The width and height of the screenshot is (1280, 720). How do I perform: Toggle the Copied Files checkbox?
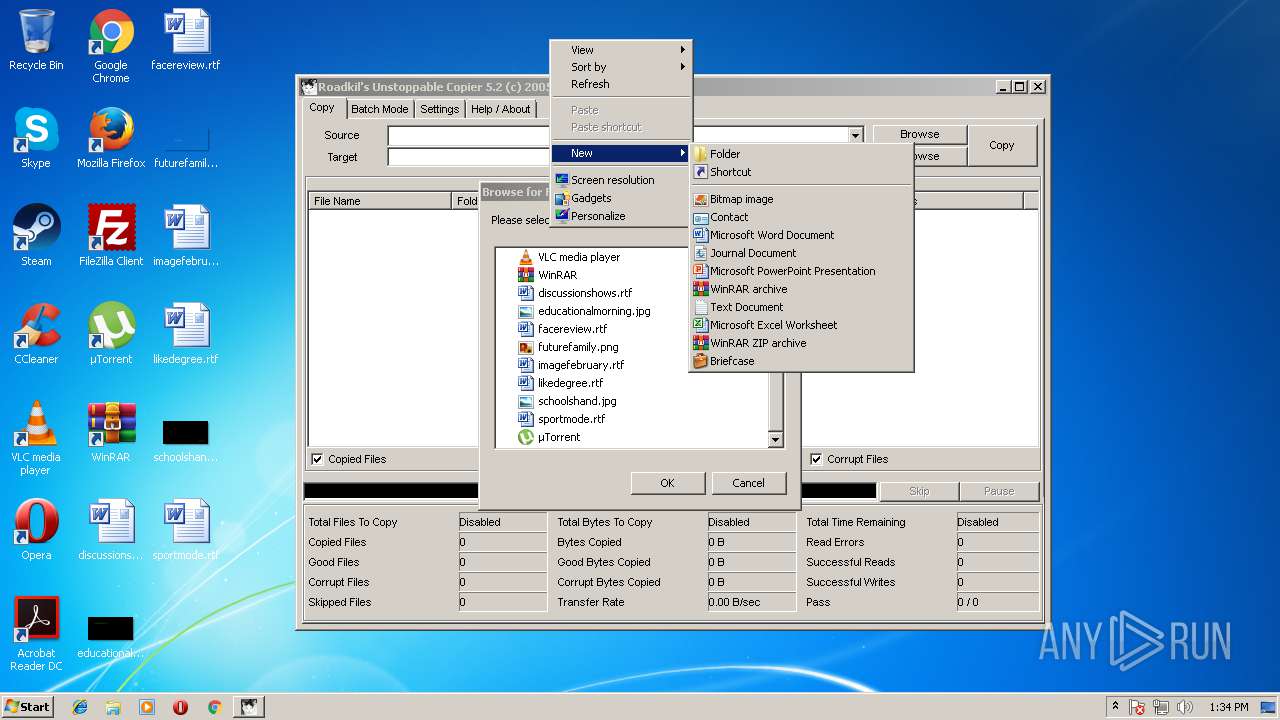click(x=317, y=459)
